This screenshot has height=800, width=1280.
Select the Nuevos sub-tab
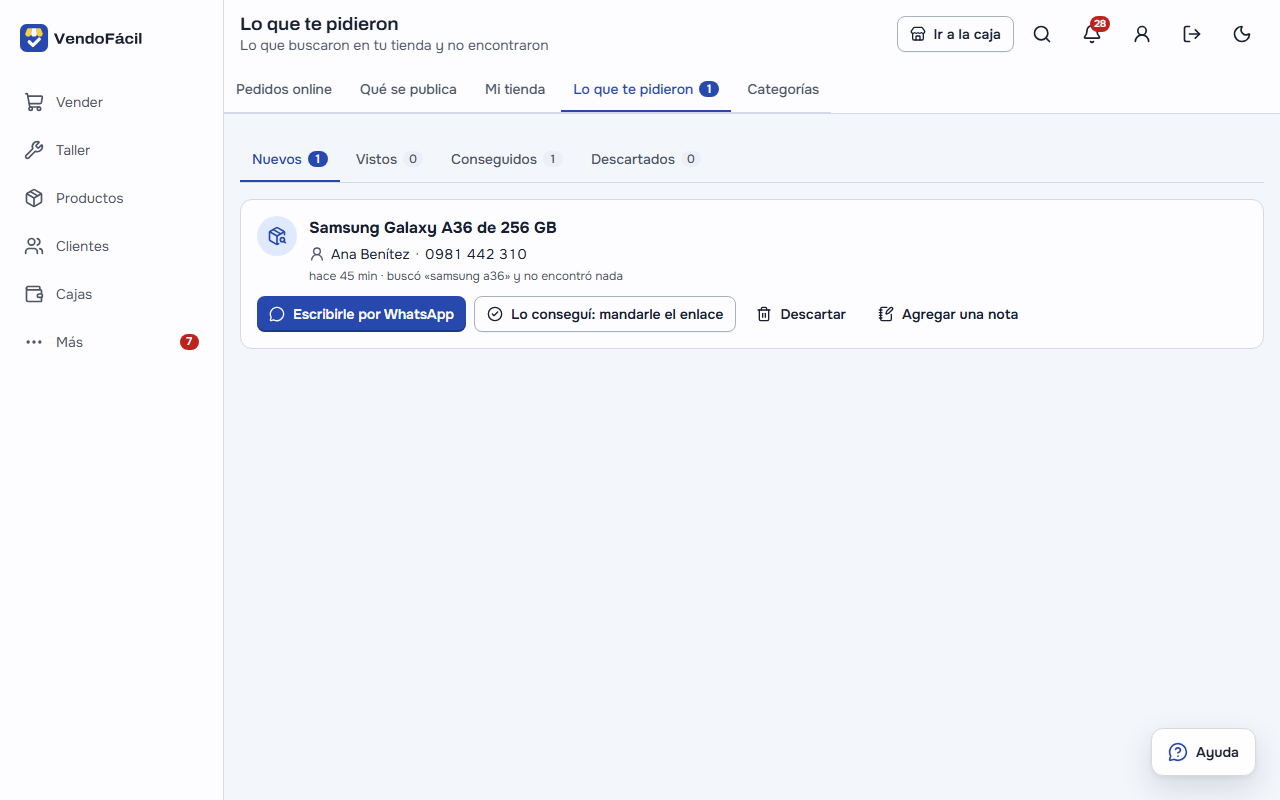[x=290, y=159]
